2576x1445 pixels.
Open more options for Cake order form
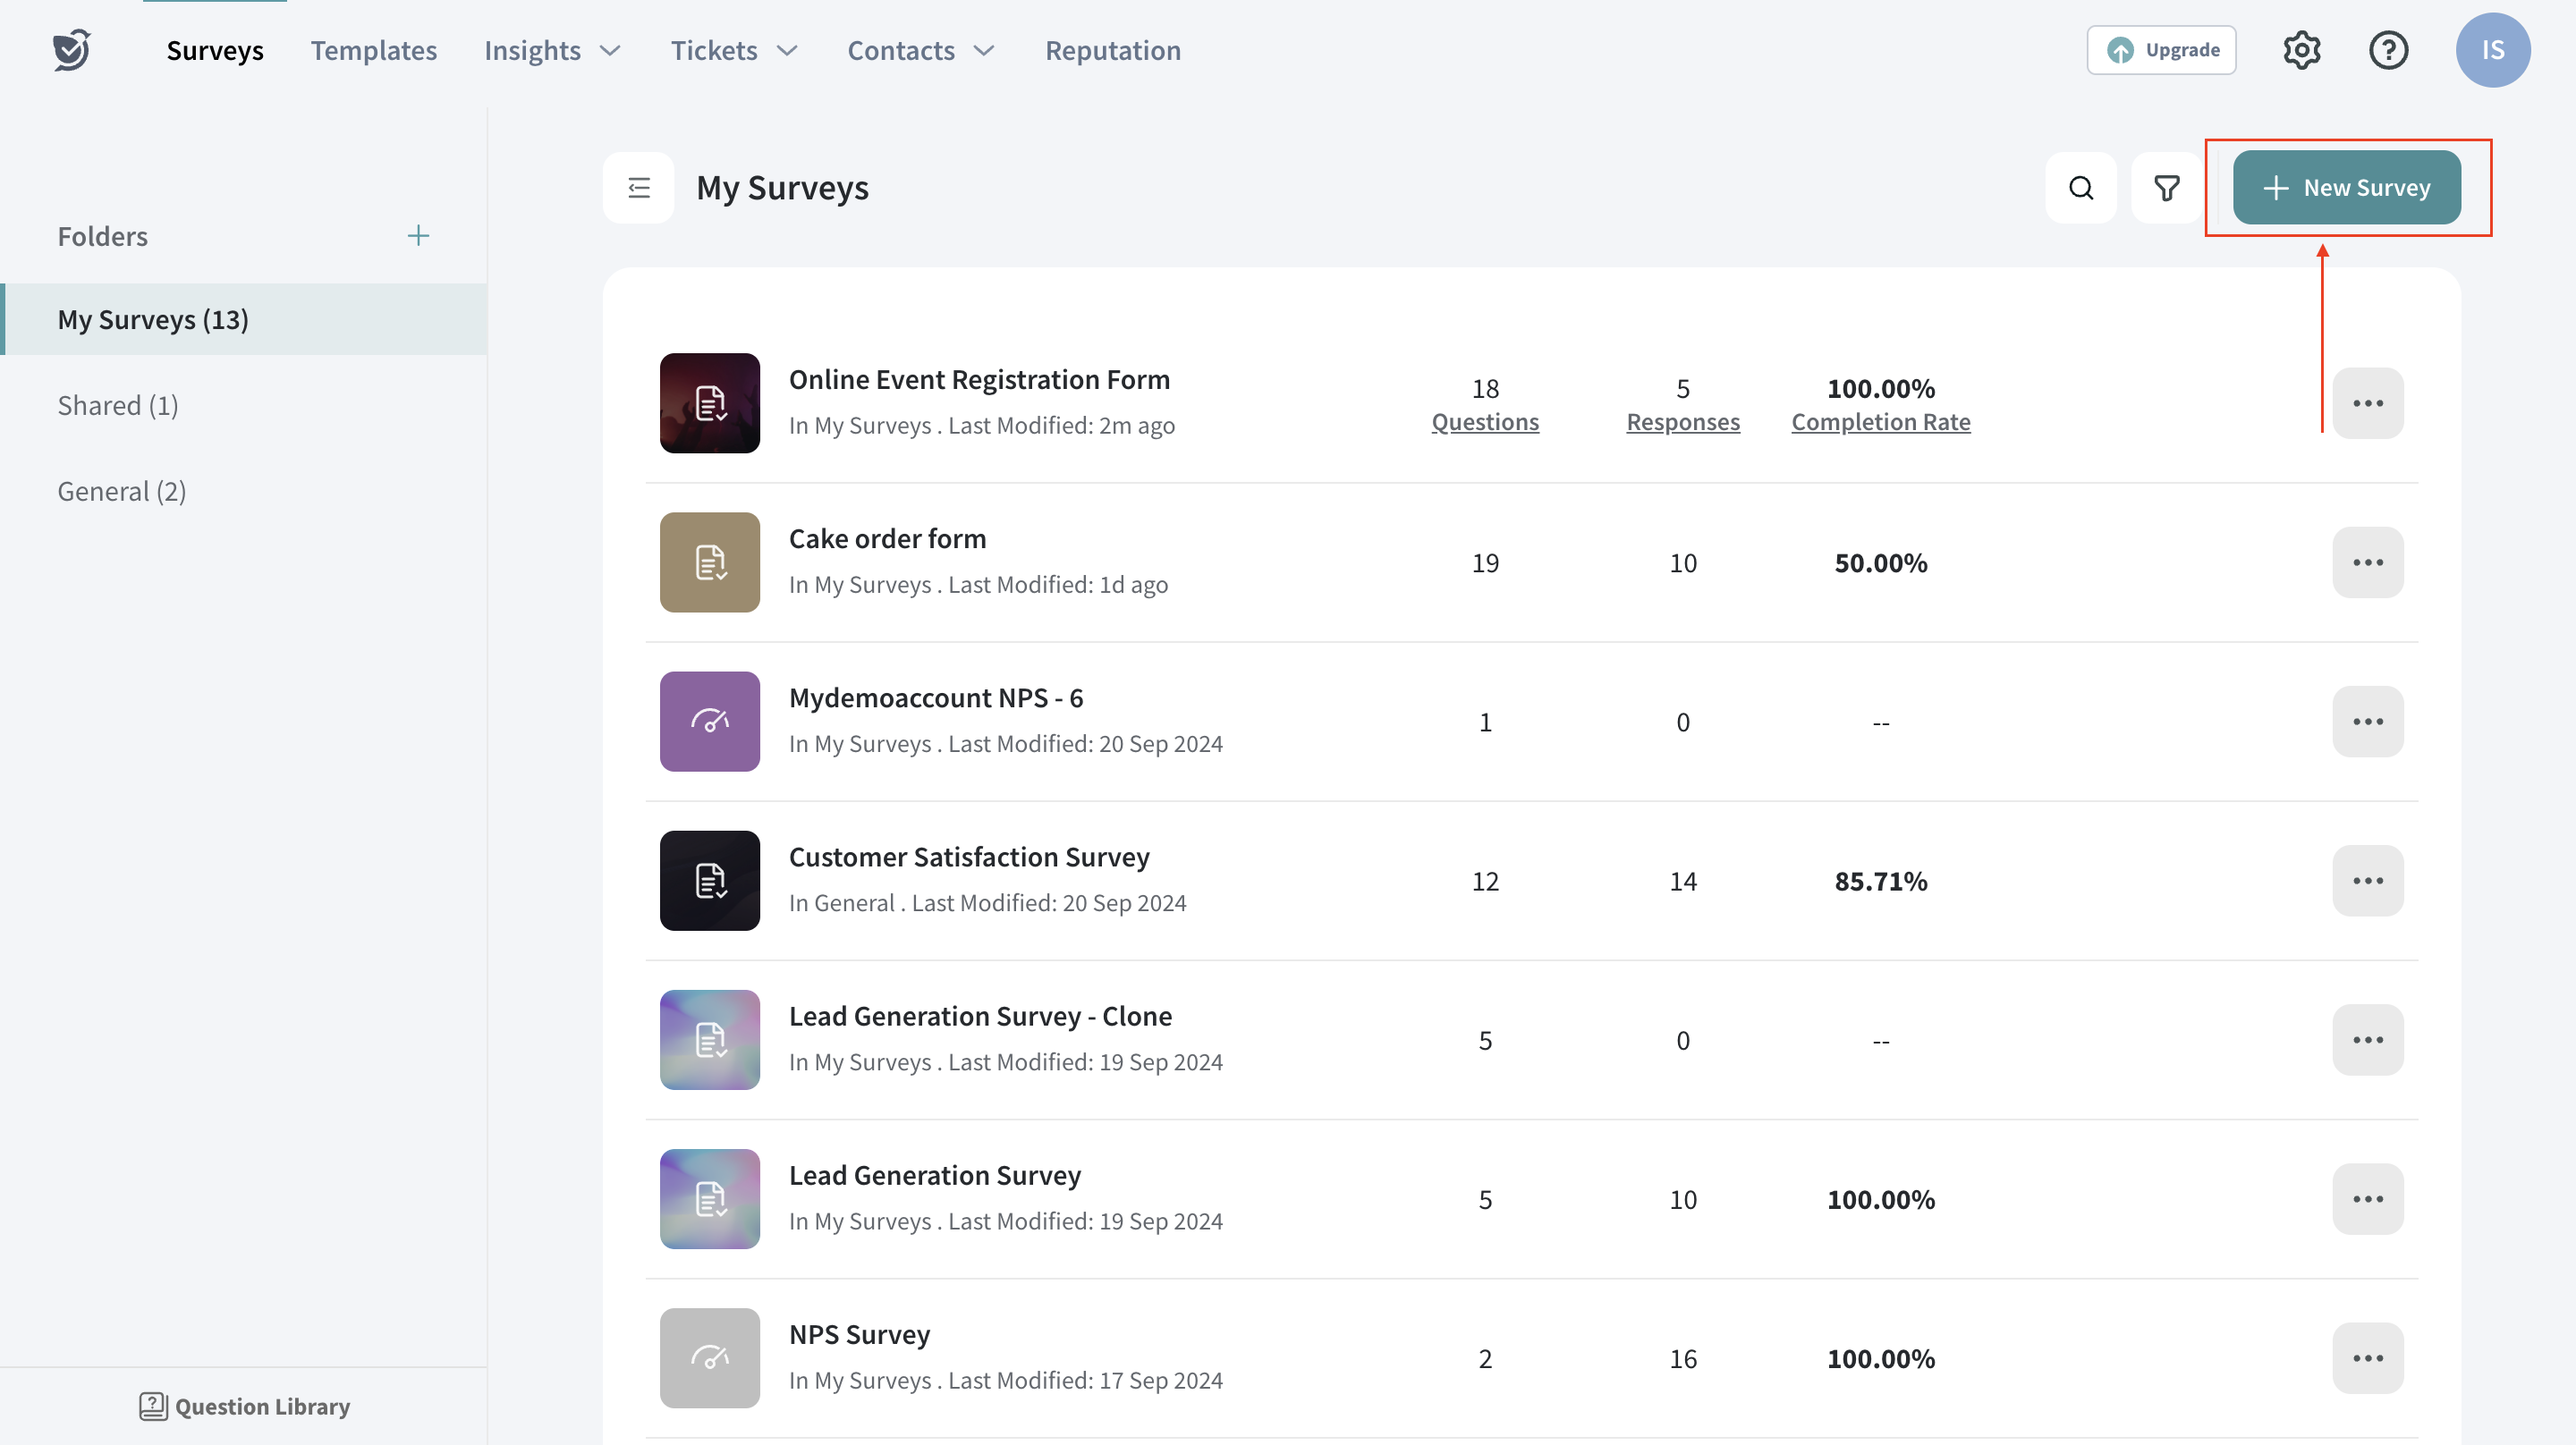2367,563
